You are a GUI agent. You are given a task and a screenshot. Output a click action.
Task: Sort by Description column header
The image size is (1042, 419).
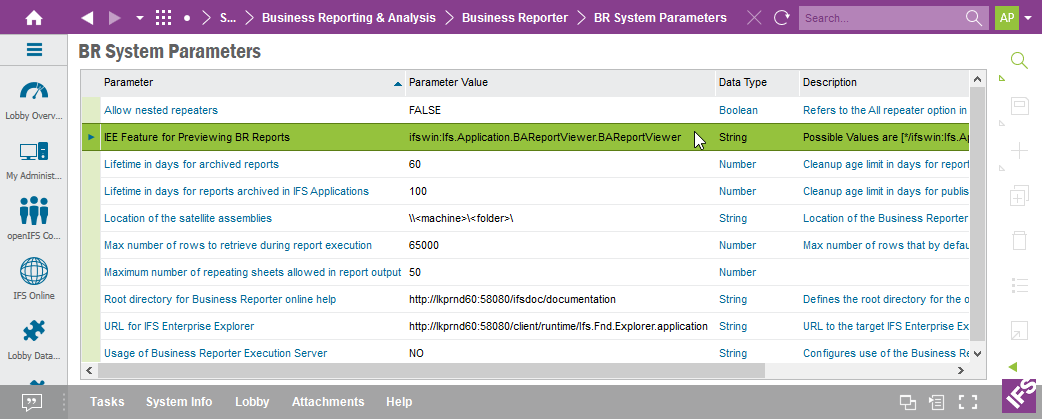884,82
